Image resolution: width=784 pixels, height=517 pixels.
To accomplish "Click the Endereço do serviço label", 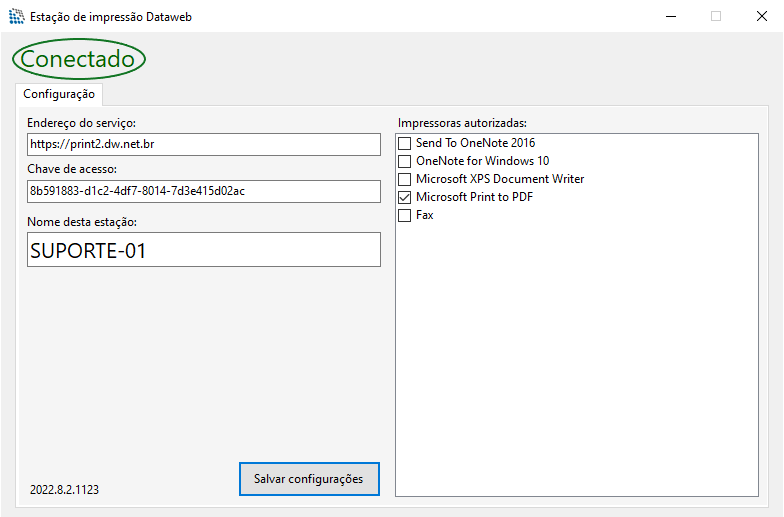I will [x=82, y=123].
